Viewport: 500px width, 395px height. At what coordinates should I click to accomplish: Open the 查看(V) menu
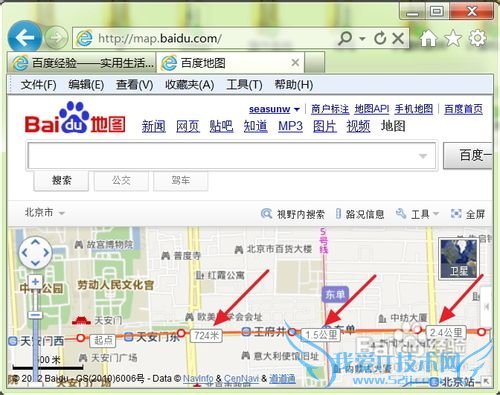[x=134, y=85]
